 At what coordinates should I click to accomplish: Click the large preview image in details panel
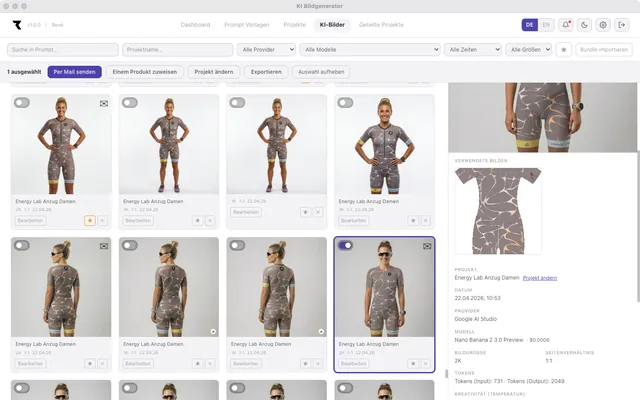tap(542, 118)
